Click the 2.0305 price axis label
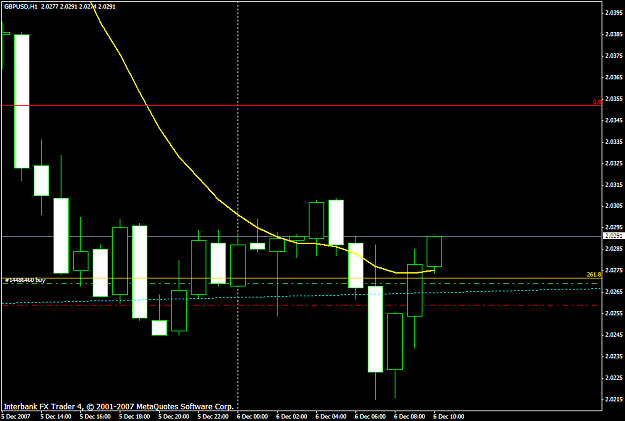This screenshot has height=421, width=625. (613, 206)
